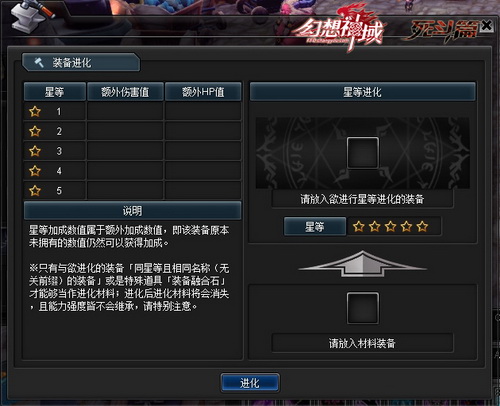The width and height of the screenshot is (500, 406).
Task: Click the star icon in row 4
Action: point(35,171)
